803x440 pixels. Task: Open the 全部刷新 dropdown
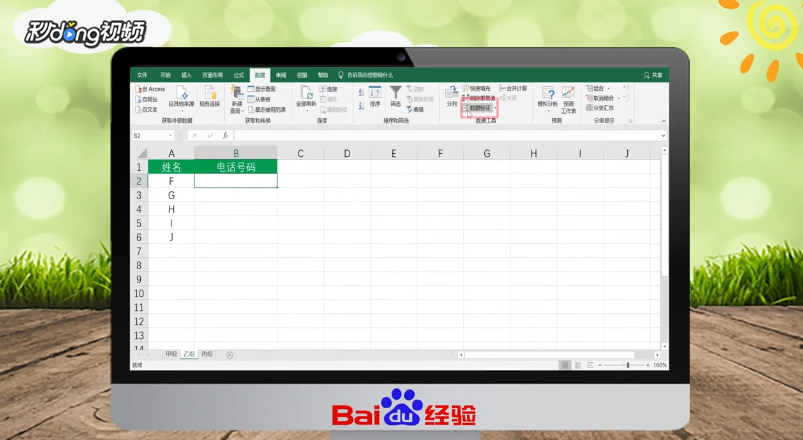(x=306, y=98)
